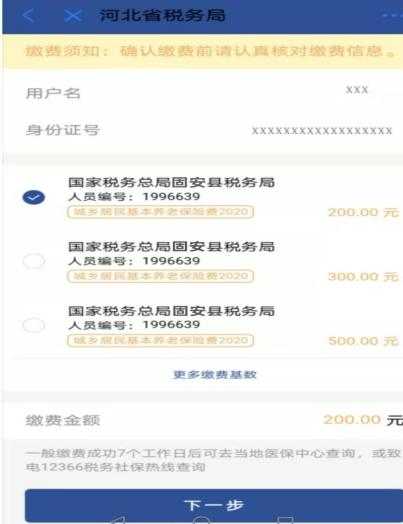This screenshot has width=403, height=524.
Task: Tap the back arrow in header
Action: tap(29, 15)
